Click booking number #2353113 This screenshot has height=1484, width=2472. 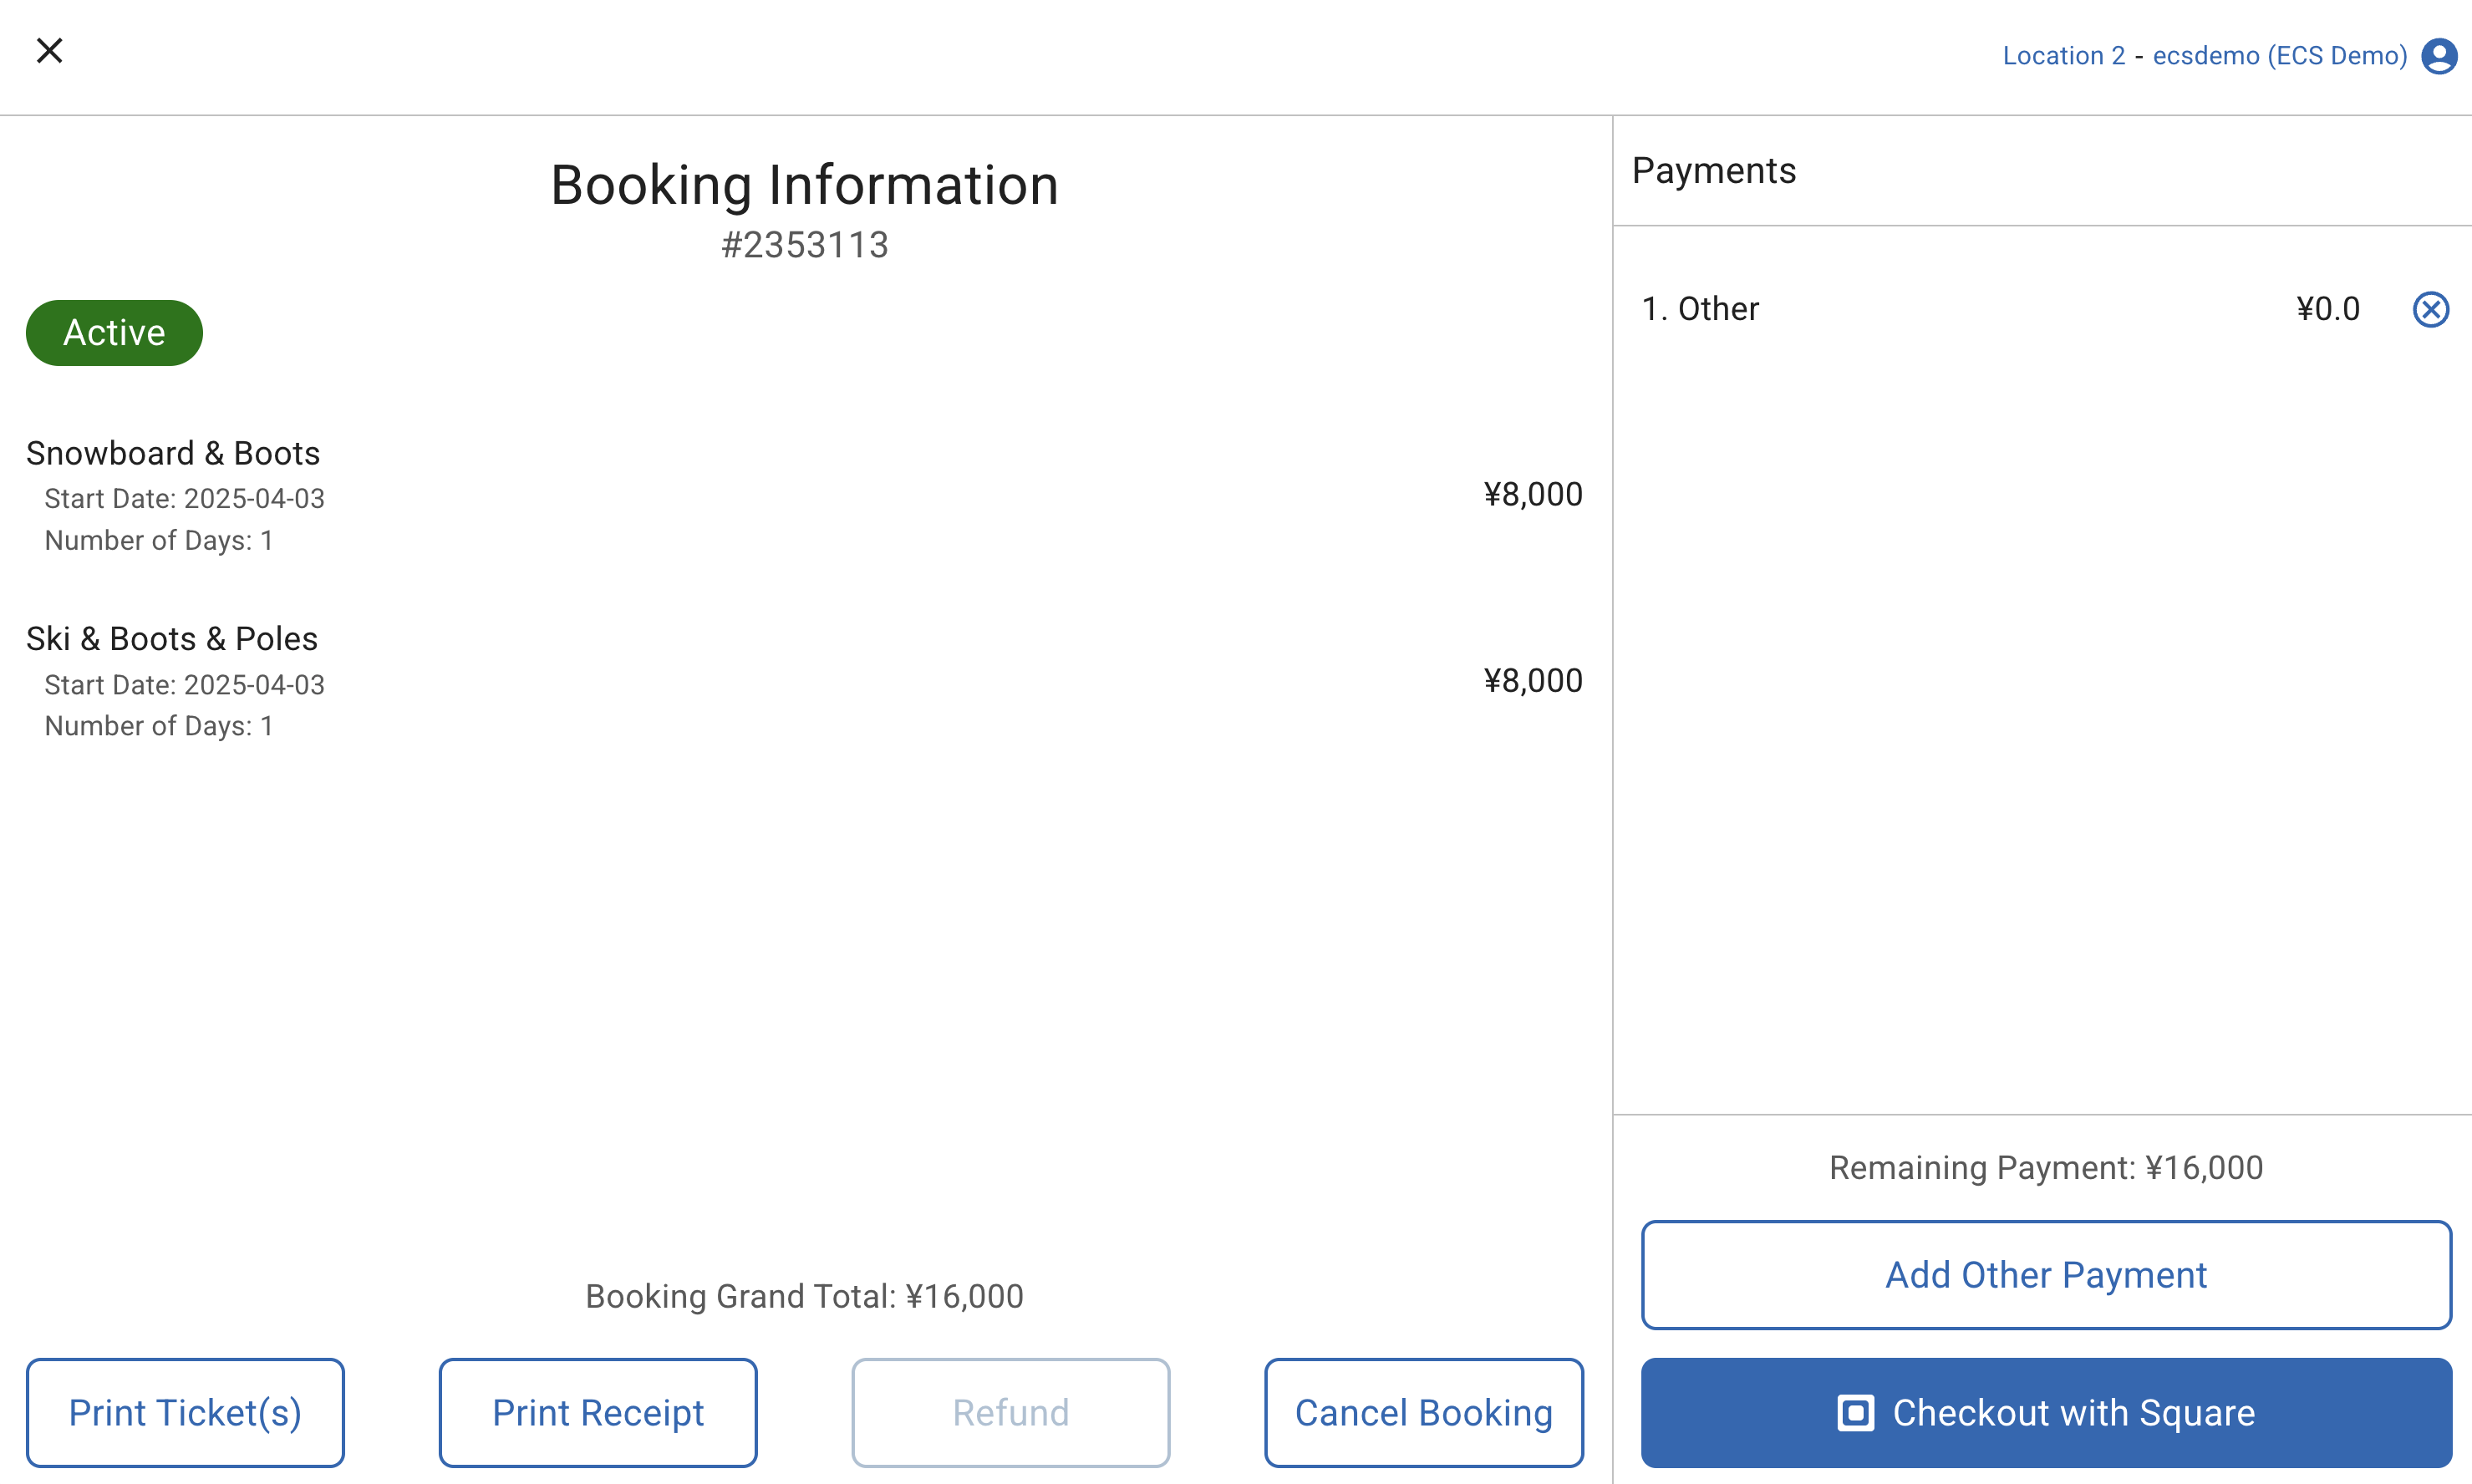tap(805, 245)
